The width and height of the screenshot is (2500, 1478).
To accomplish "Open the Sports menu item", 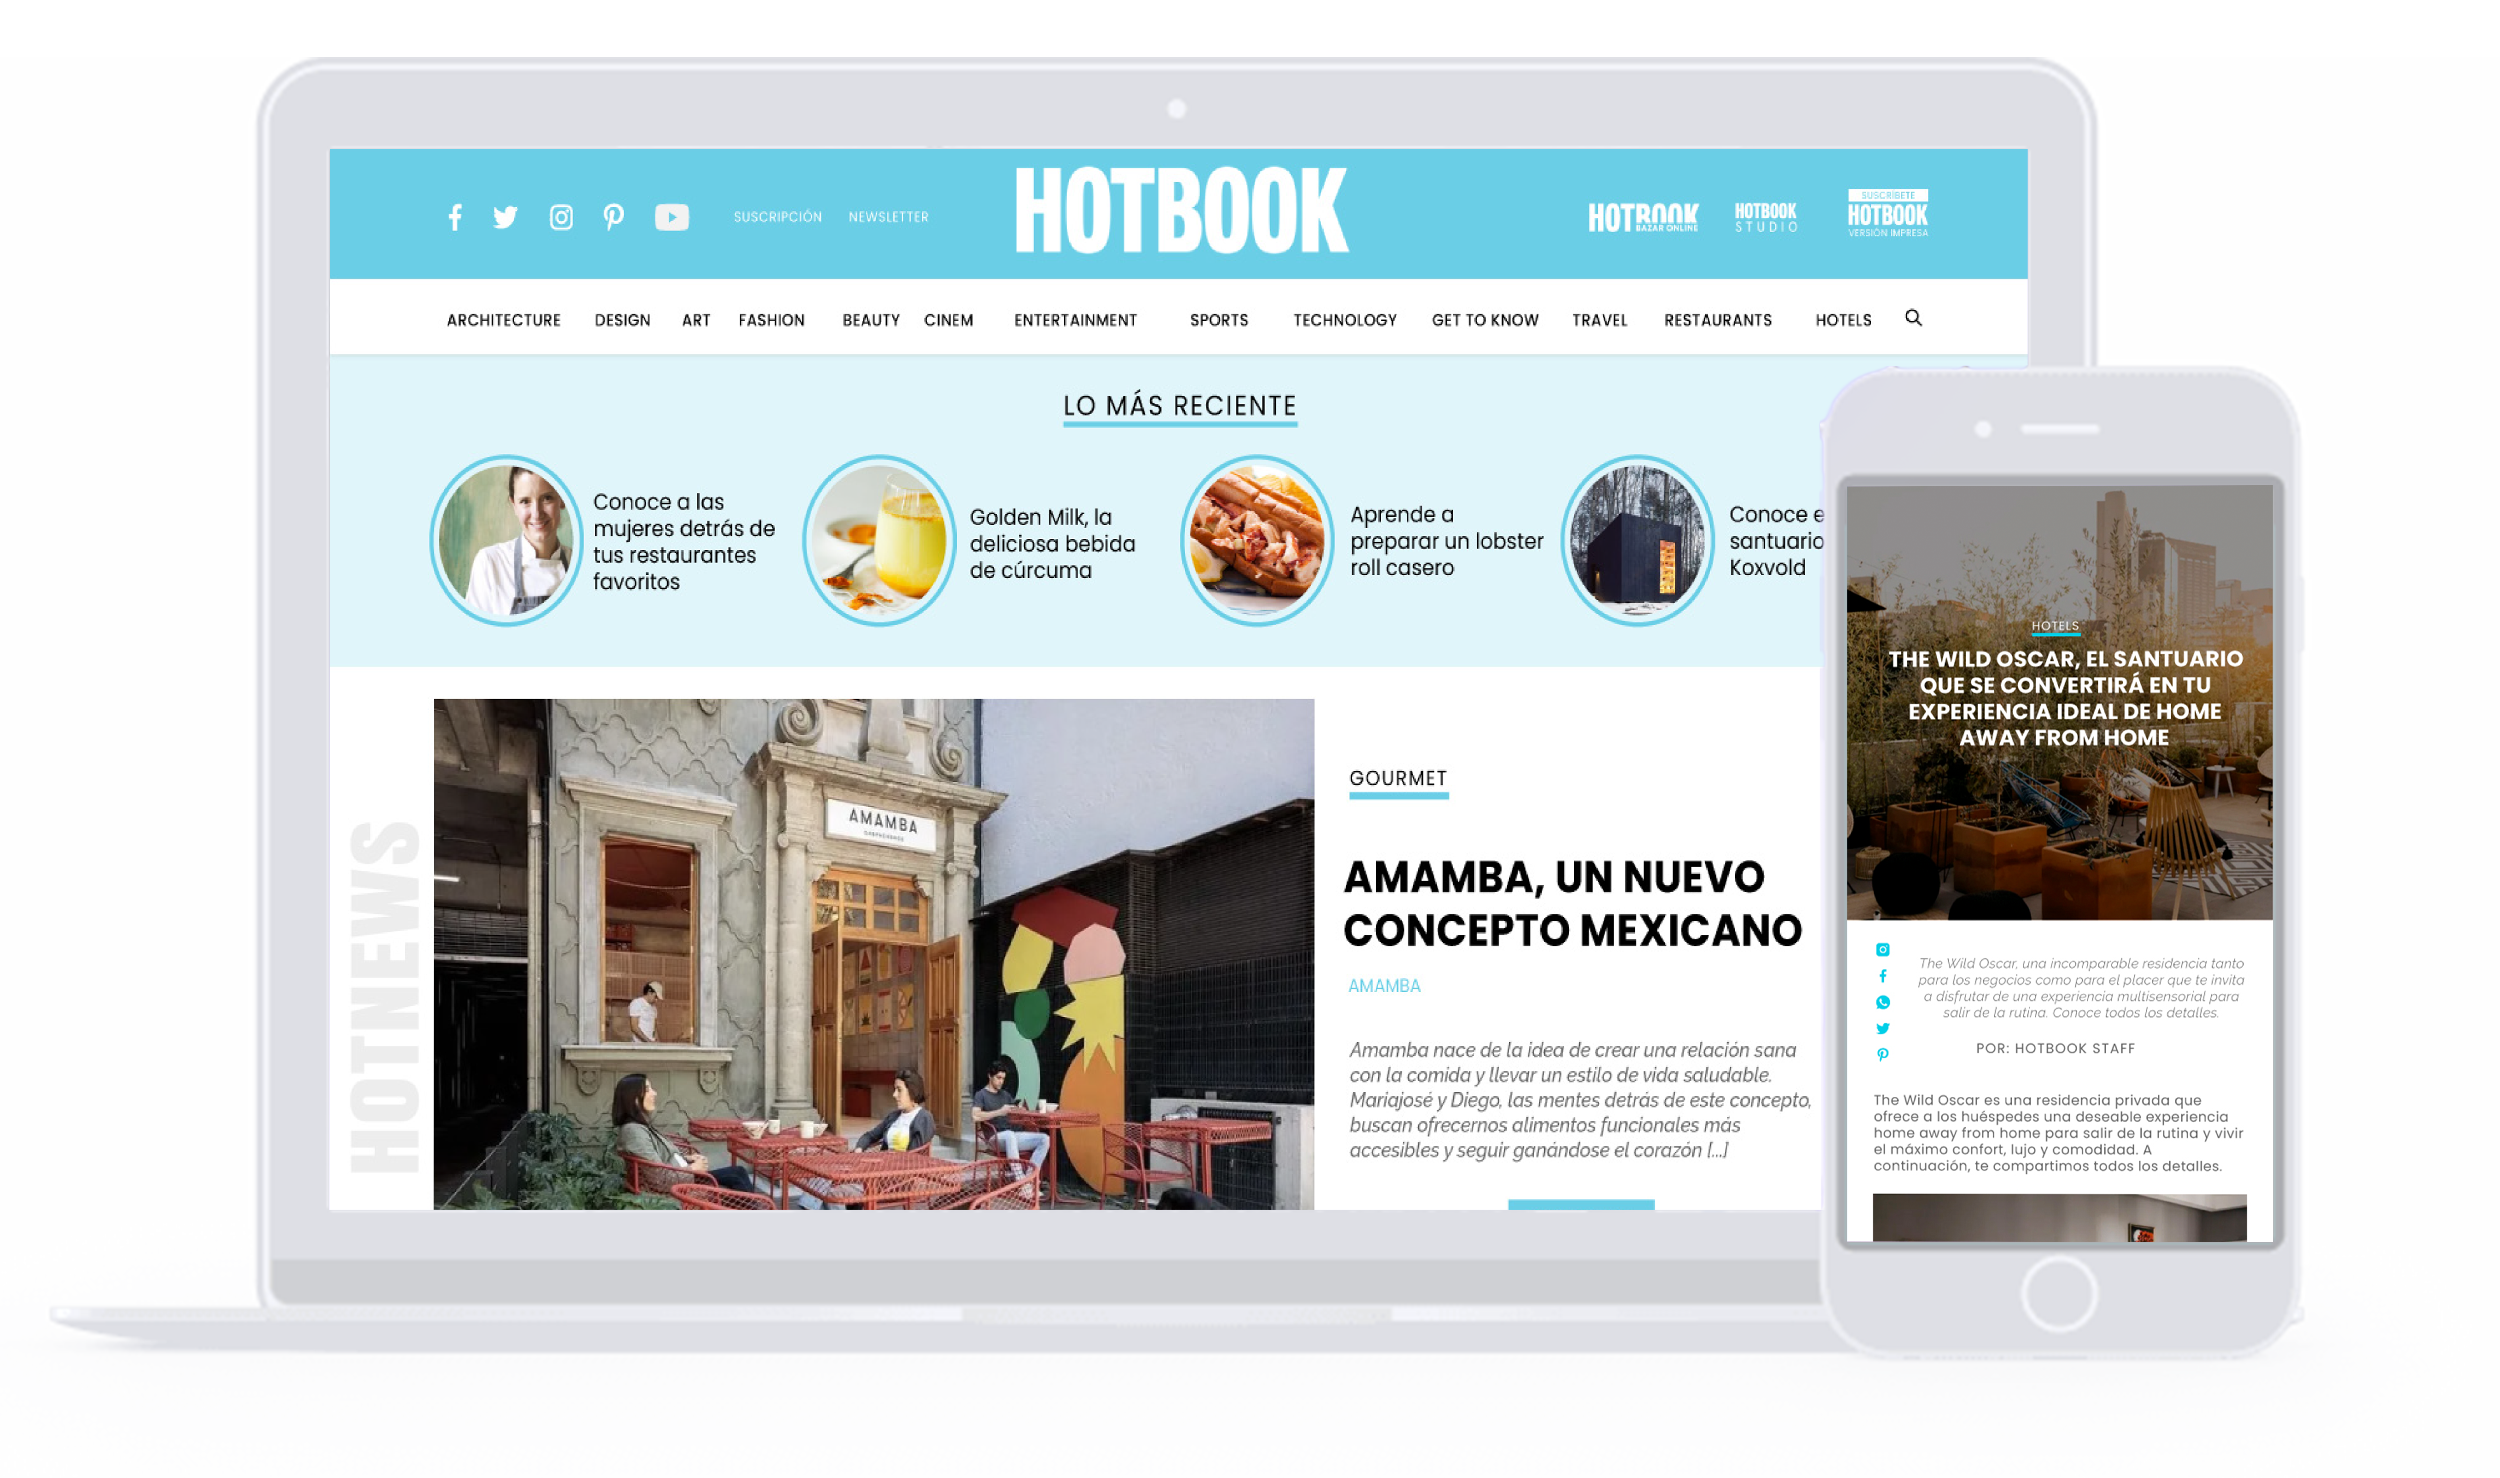I will [x=1219, y=320].
